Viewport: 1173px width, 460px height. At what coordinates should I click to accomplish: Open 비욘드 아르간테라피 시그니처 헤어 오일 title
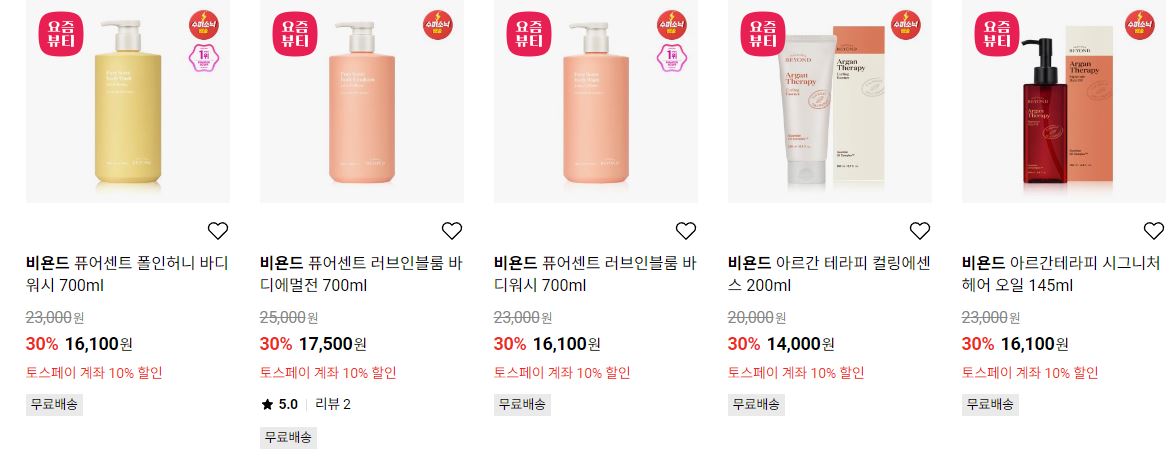(x=1061, y=274)
